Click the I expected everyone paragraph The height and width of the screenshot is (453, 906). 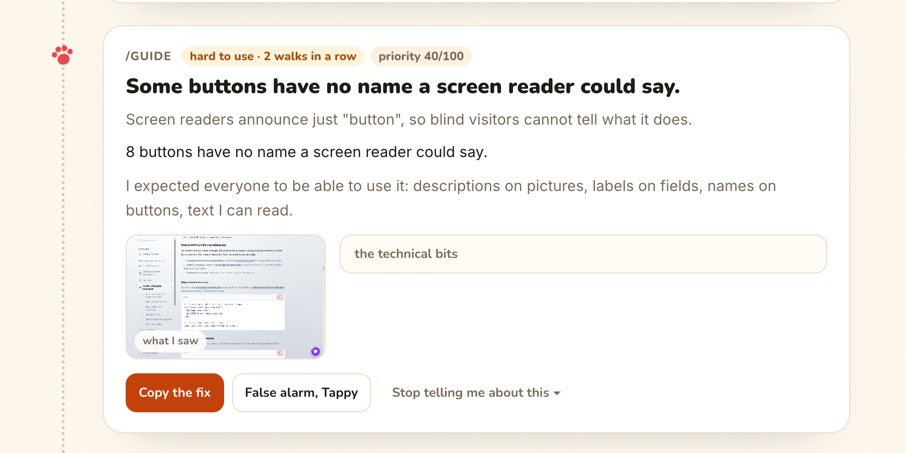click(x=451, y=198)
